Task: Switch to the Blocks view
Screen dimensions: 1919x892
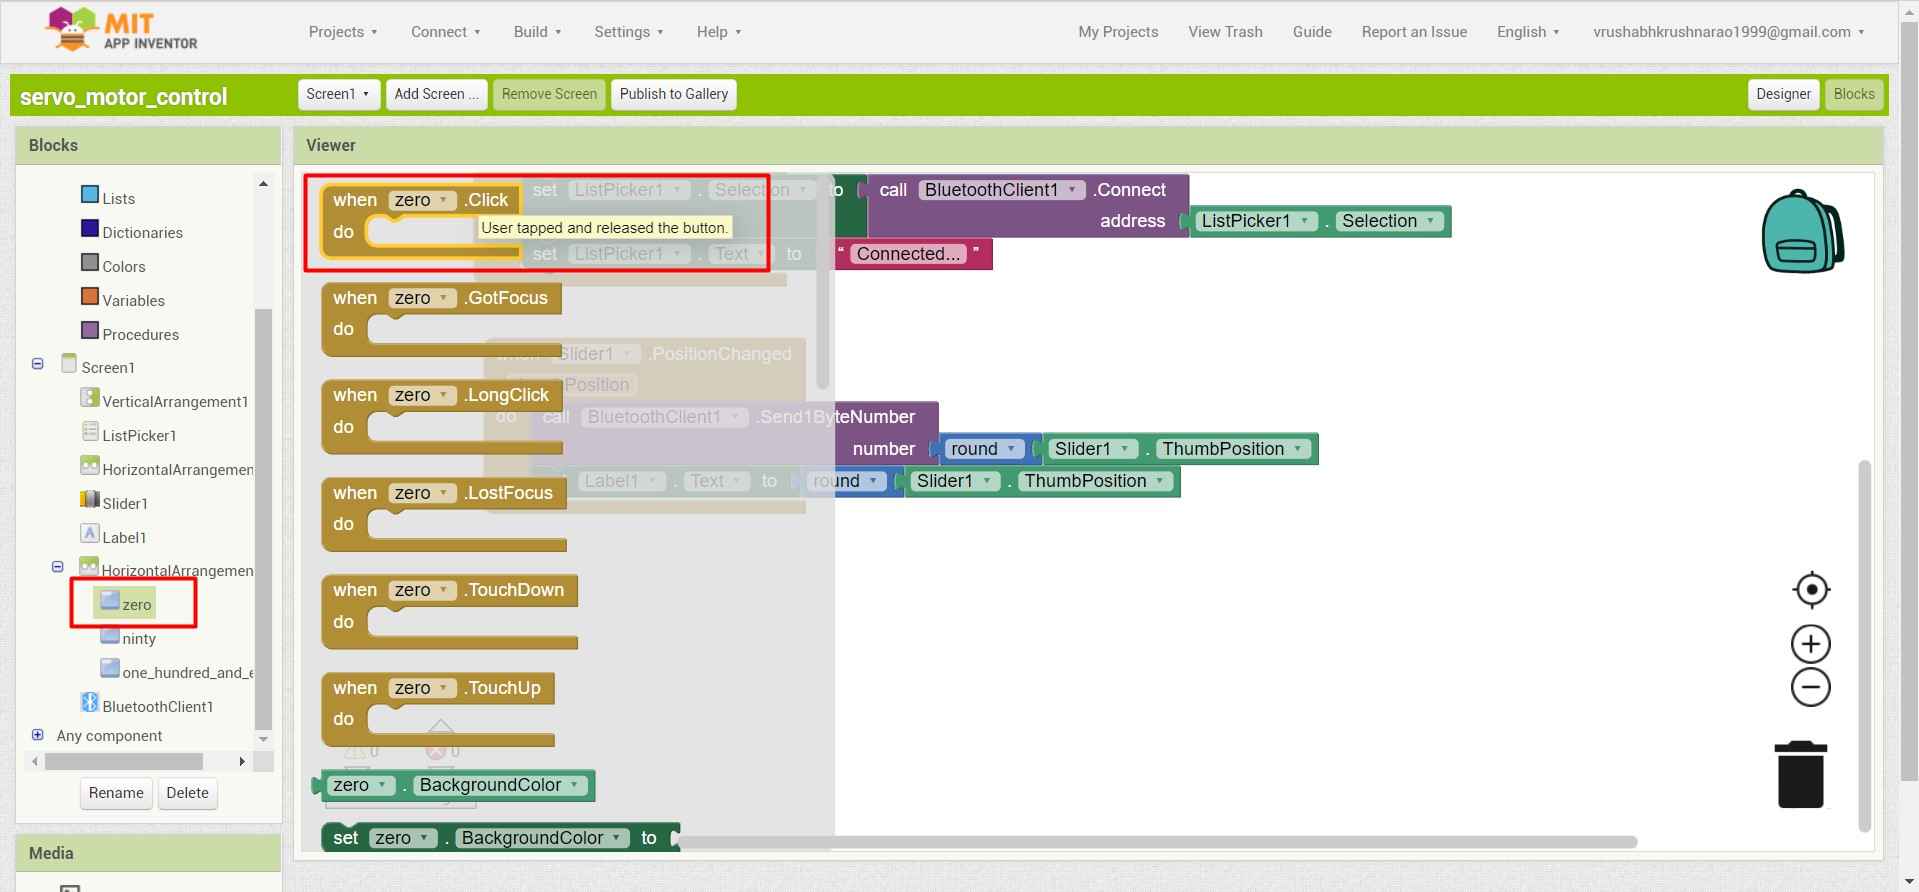Action: 1854,94
